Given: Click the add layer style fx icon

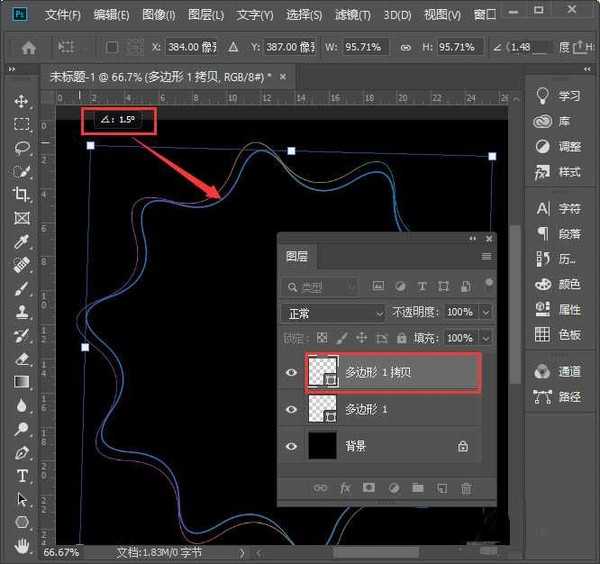Looking at the screenshot, I should (x=345, y=488).
